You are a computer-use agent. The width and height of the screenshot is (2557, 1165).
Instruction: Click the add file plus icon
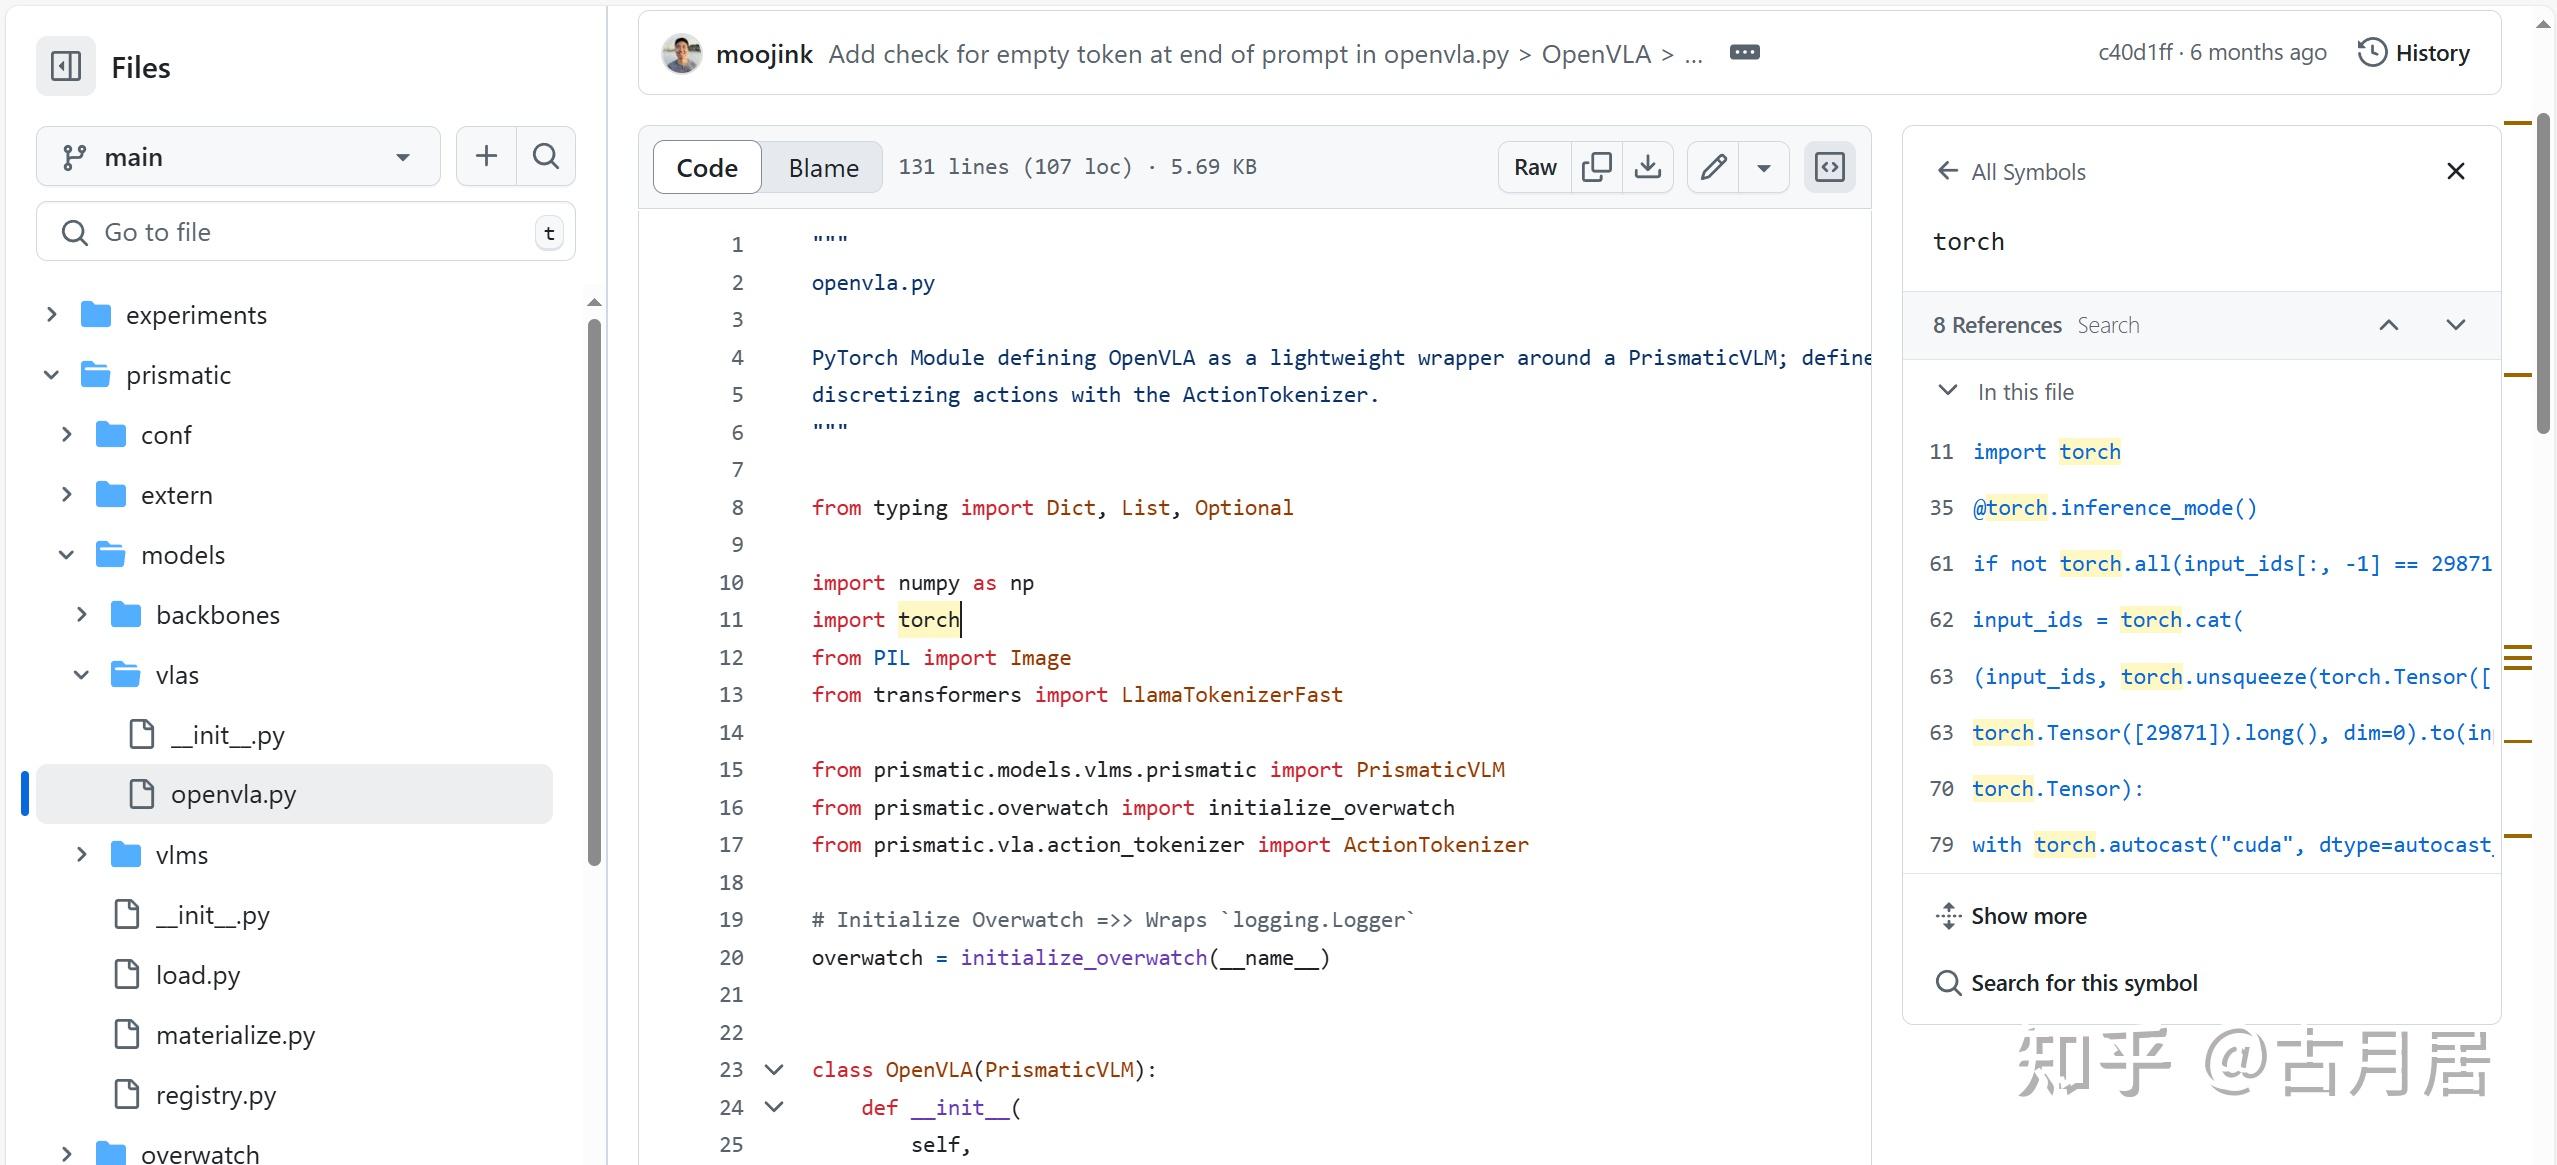click(x=486, y=156)
